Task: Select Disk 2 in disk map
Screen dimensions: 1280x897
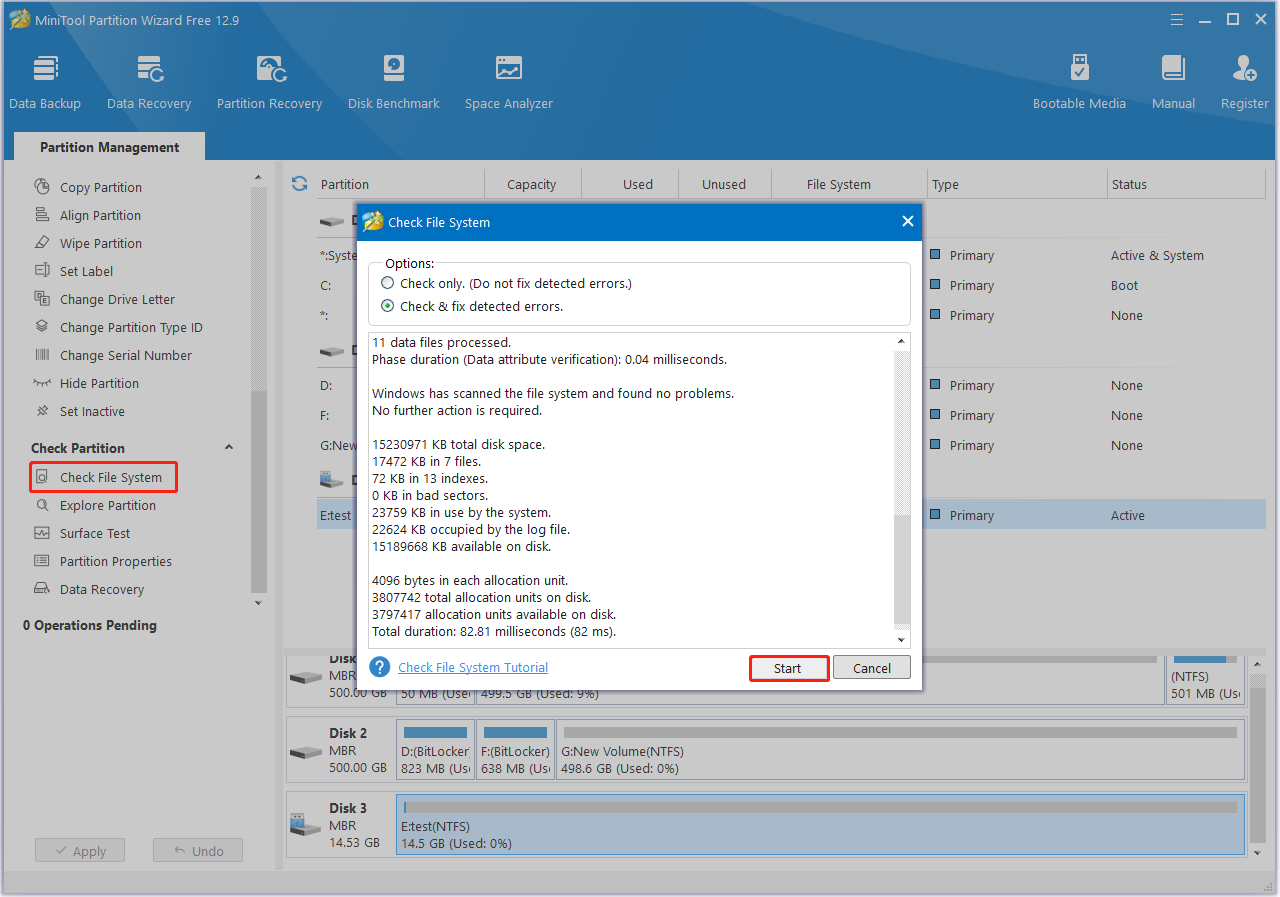Action: click(x=340, y=750)
